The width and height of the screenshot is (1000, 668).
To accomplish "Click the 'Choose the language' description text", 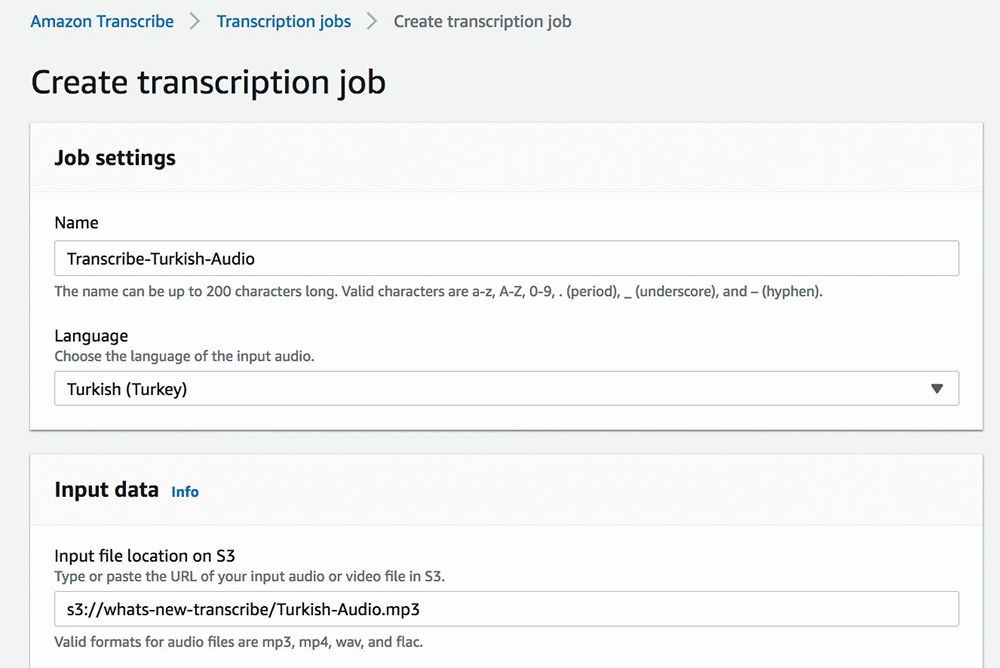I will click(184, 356).
